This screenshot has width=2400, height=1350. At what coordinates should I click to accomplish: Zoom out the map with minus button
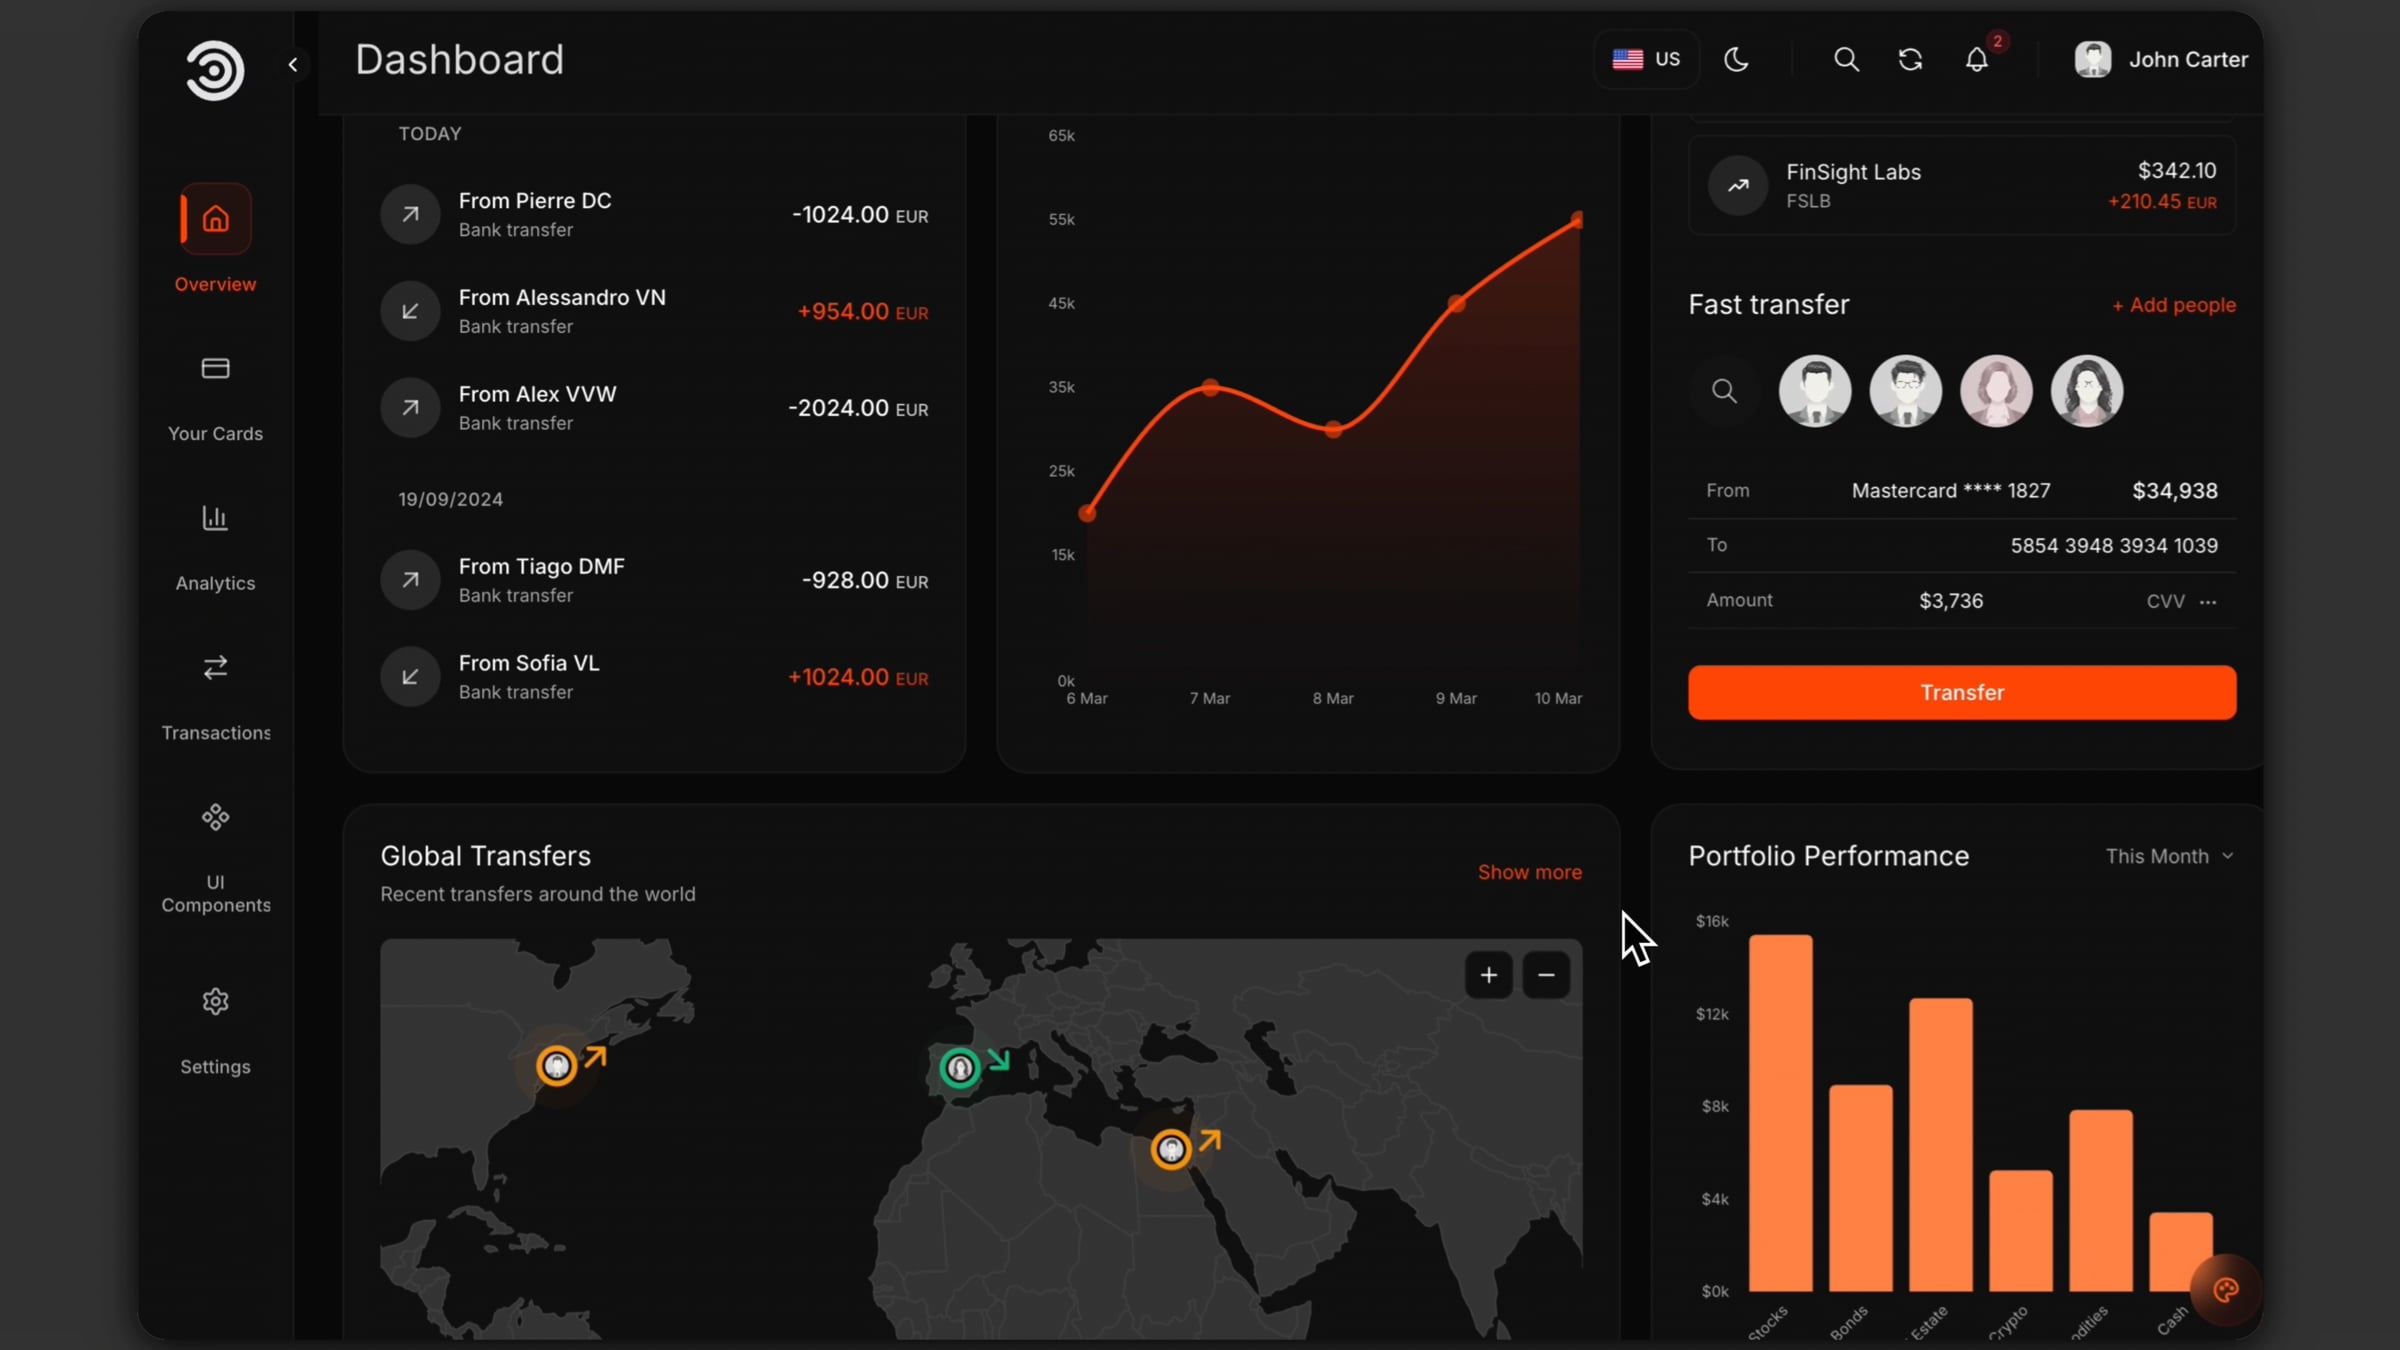[x=1546, y=975]
